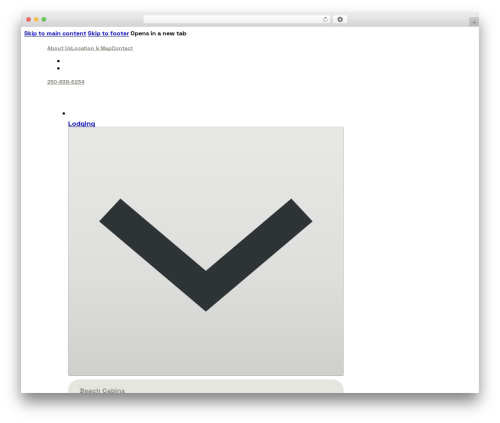This screenshot has width=500, height=423.
Task: Call phone number 250-838-6234 link
Action: 66,82
